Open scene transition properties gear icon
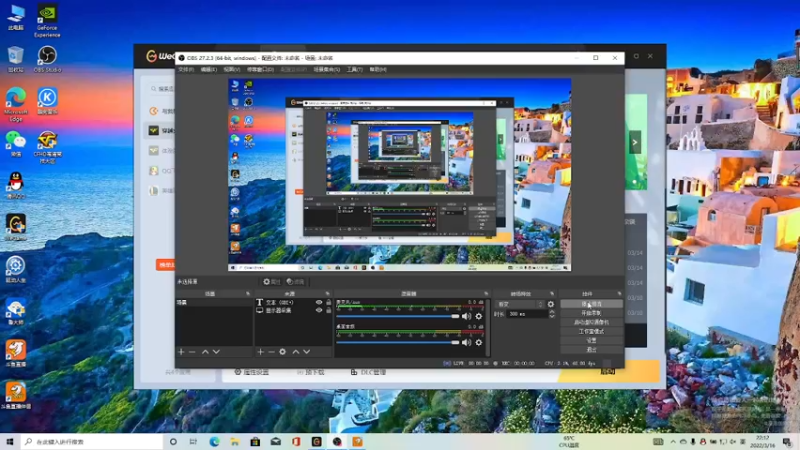 (550, 304)
